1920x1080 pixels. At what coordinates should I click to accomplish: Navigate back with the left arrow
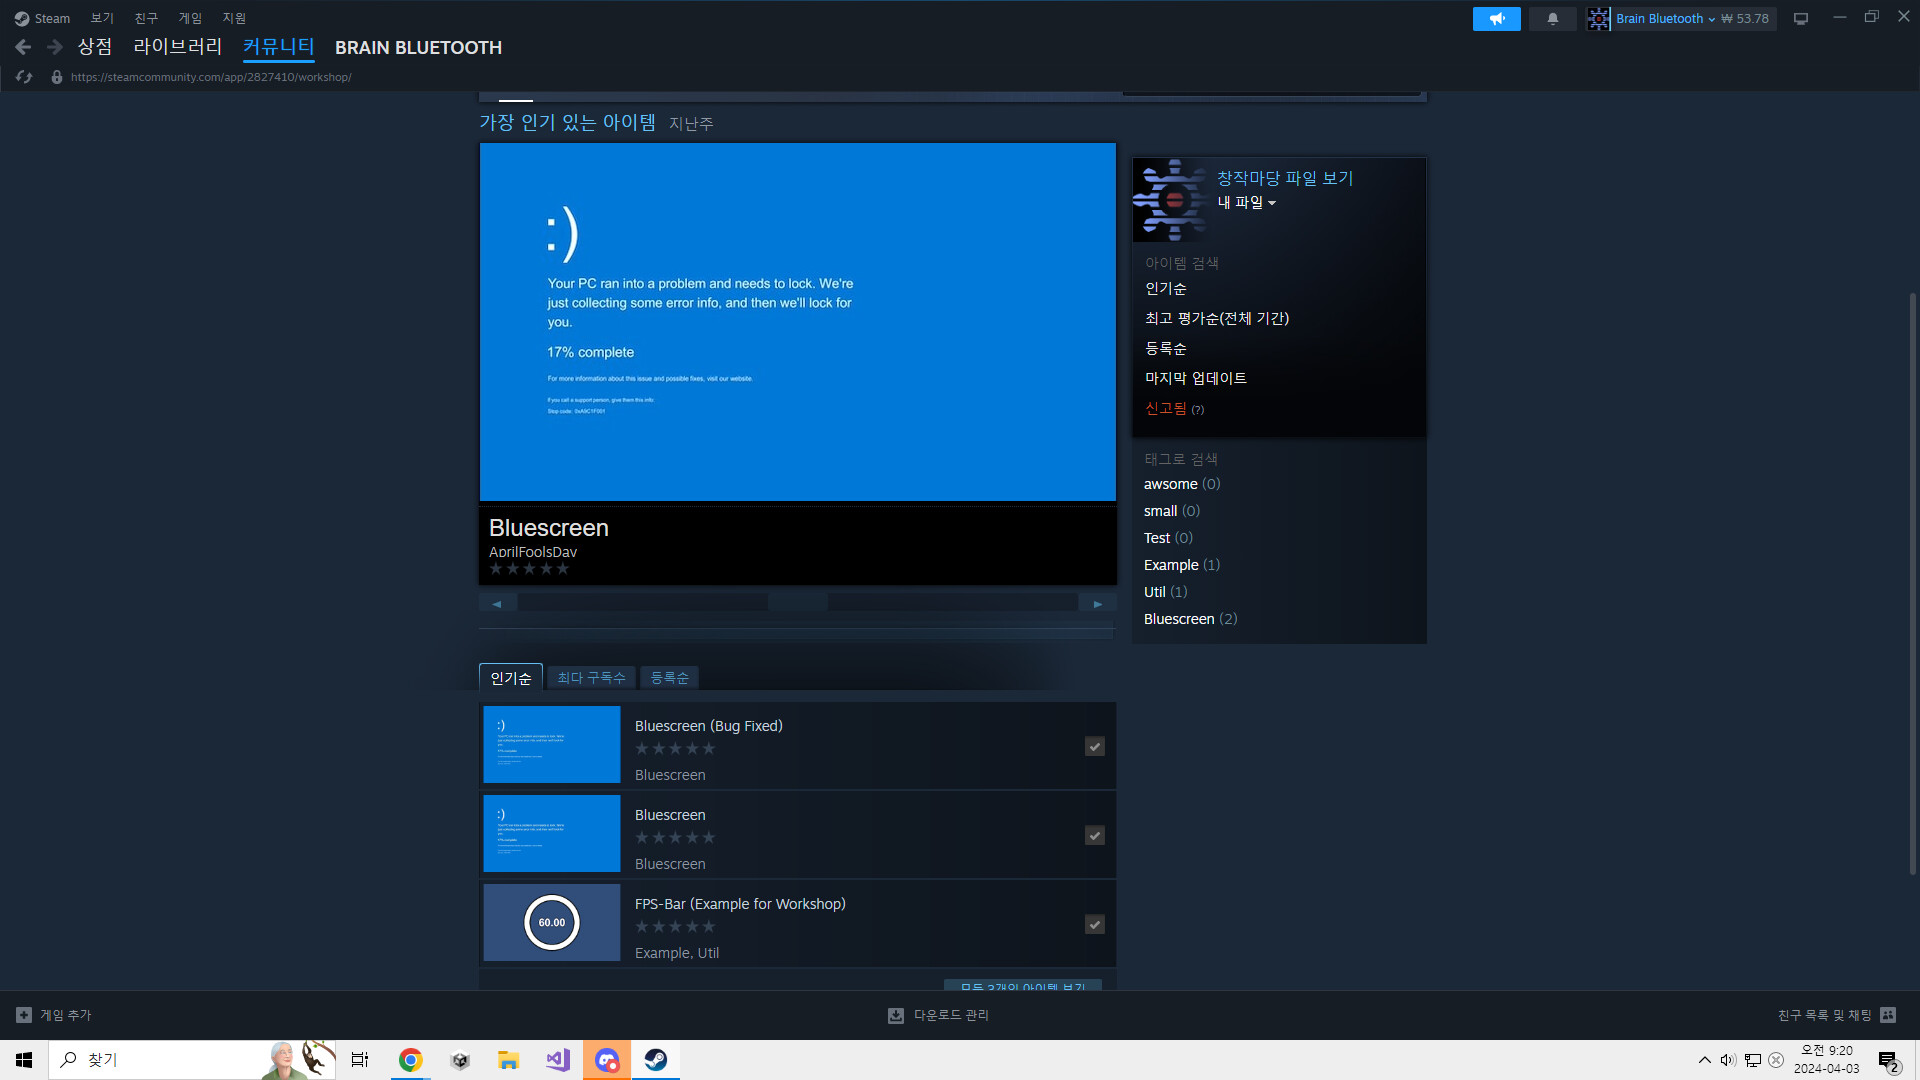(22, 46)
